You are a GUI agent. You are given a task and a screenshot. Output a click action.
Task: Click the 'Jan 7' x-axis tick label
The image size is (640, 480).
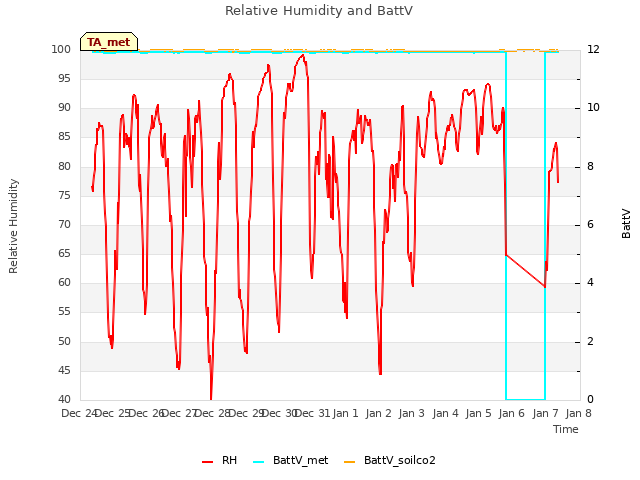pyautogui.click(x=545, y=413)
